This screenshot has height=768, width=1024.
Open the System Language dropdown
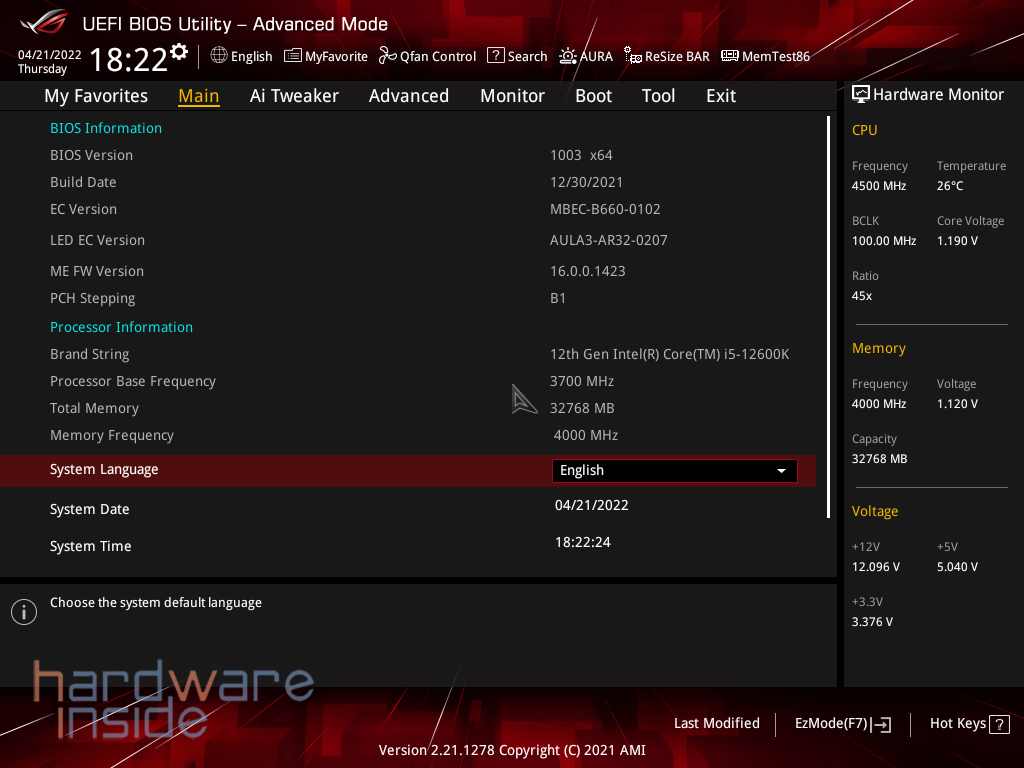point(674,470)
